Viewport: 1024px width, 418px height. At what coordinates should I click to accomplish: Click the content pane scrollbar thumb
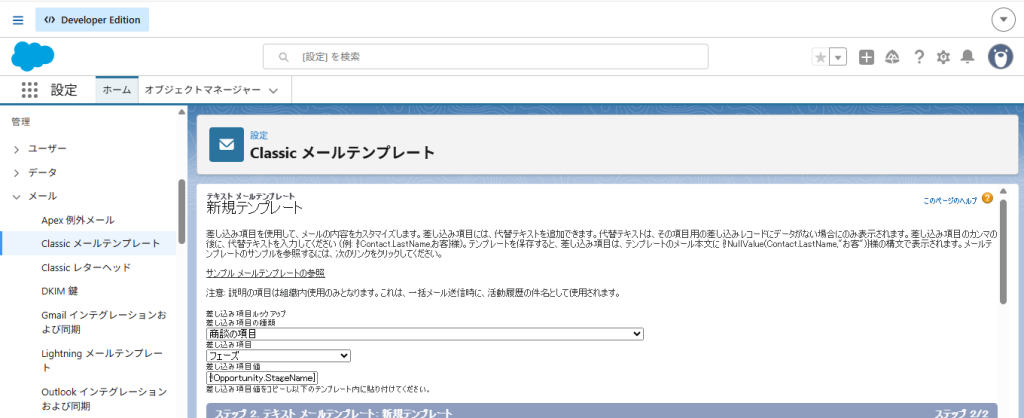[x=1003, y=251]
